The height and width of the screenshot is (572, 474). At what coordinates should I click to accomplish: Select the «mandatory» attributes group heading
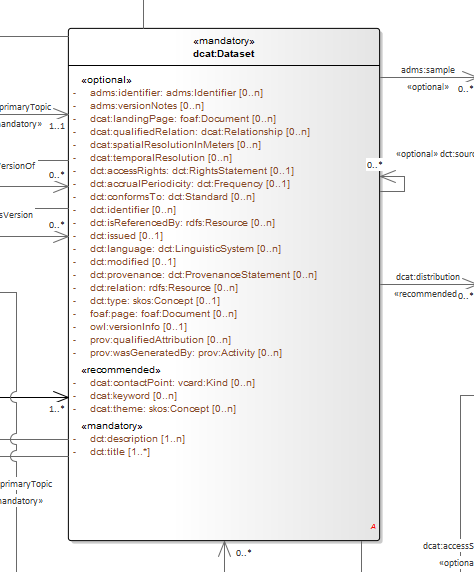tap(112, 426)
